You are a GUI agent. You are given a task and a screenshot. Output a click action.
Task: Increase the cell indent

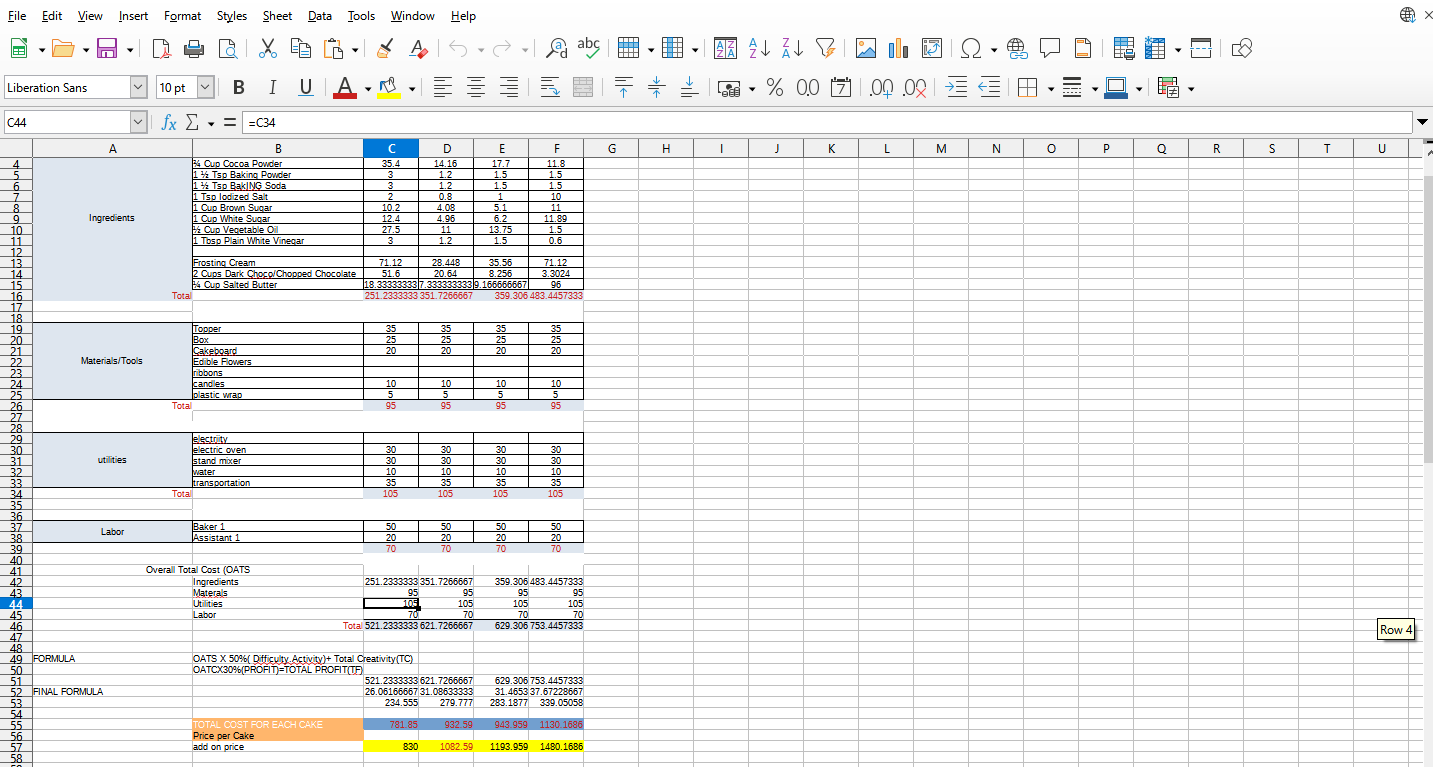pyautogui.click(x=955, y=88)
